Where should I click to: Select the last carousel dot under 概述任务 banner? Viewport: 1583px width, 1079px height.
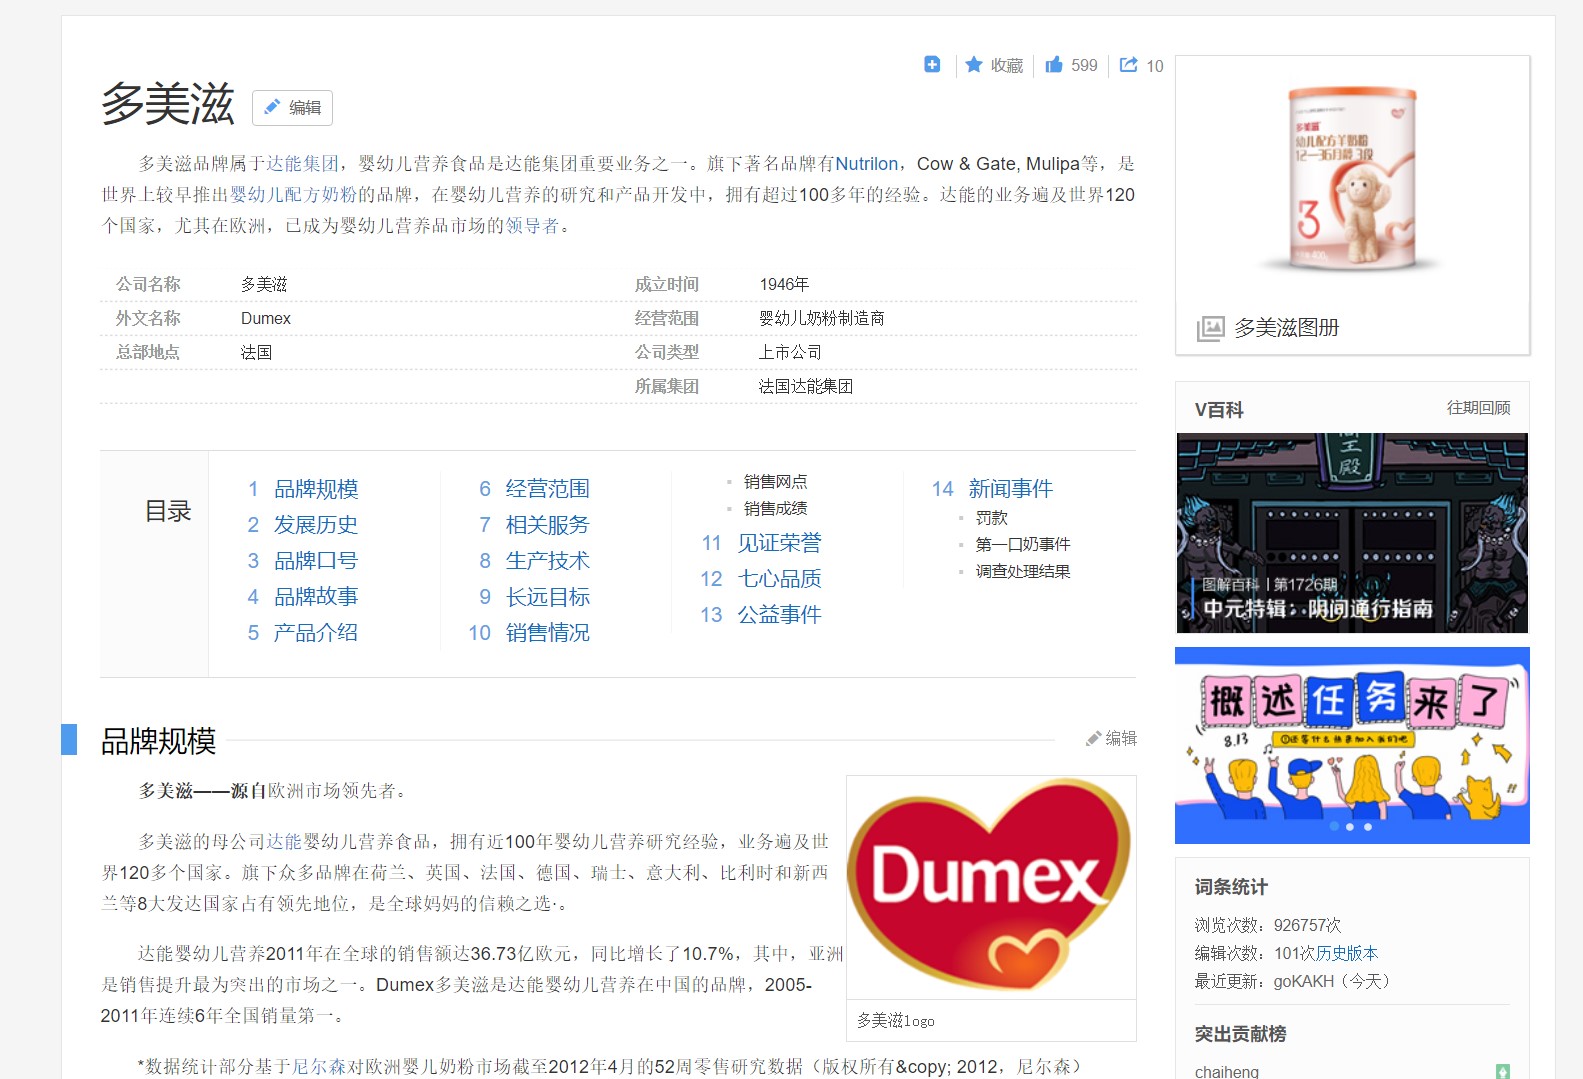[1368, 827]
